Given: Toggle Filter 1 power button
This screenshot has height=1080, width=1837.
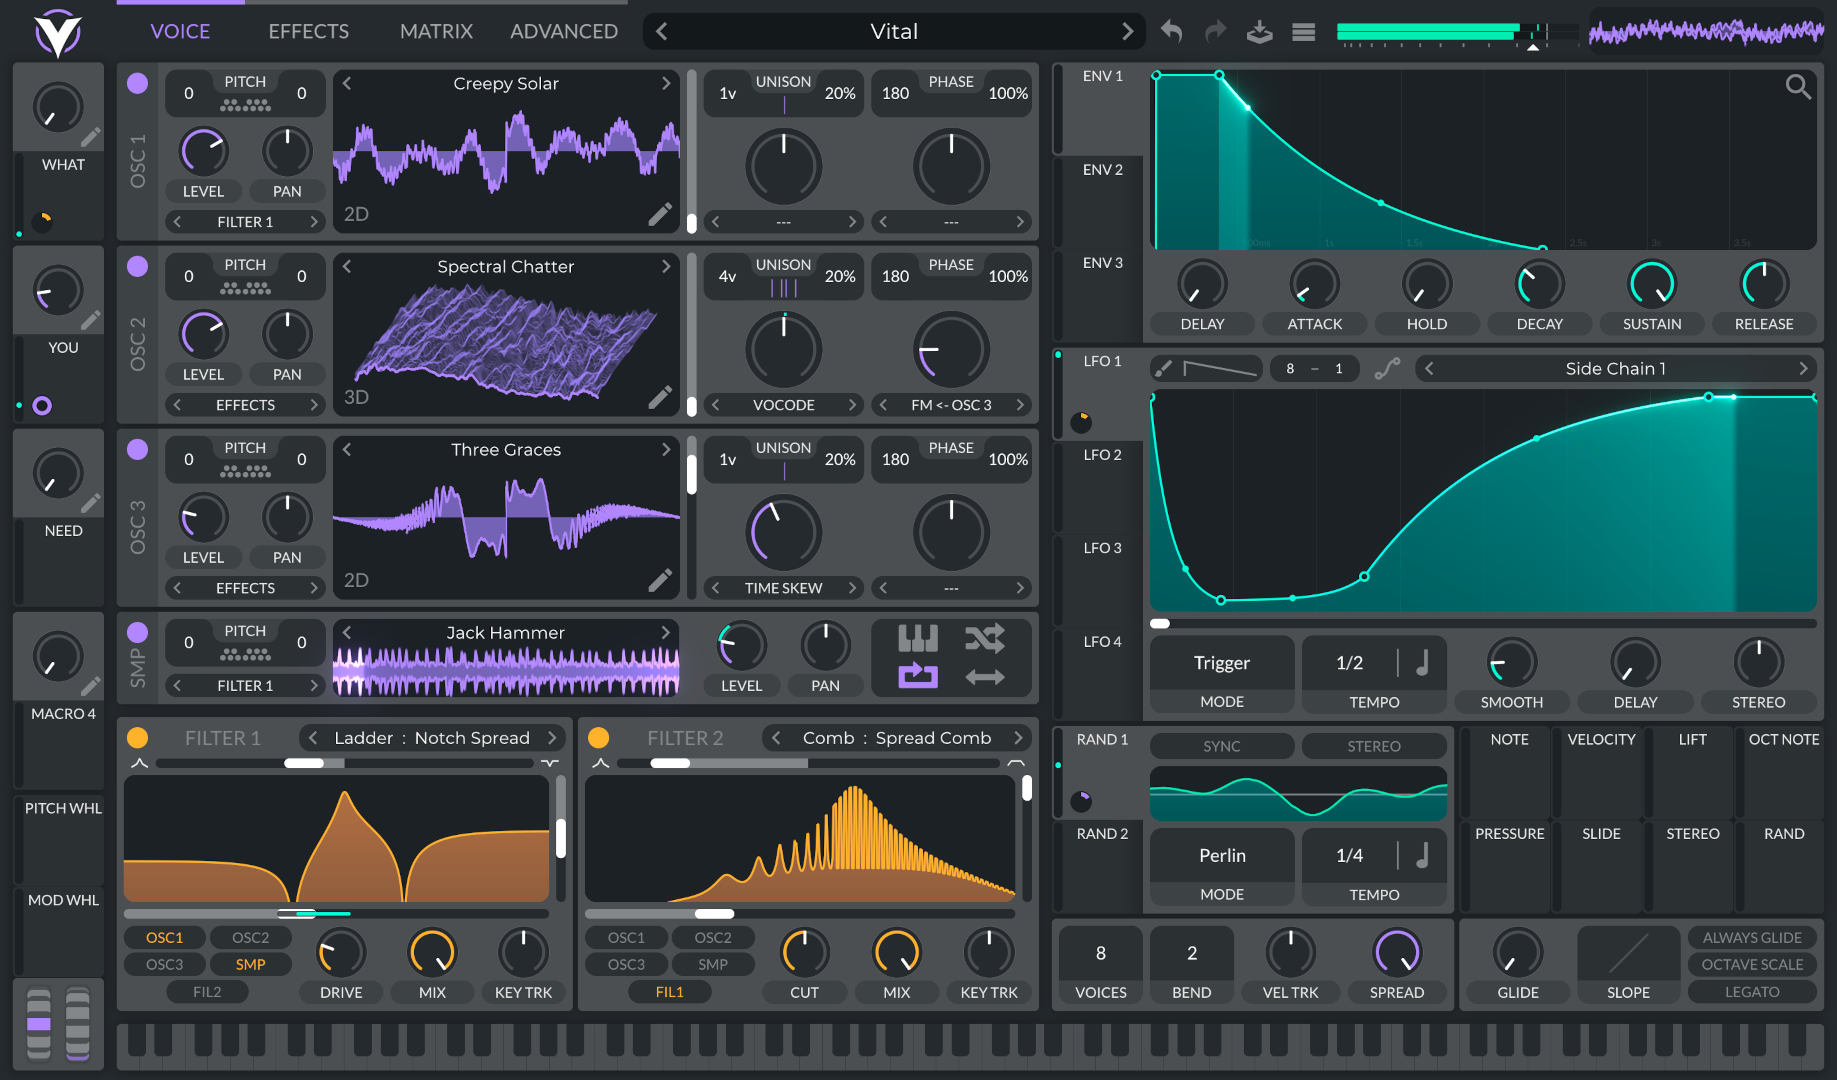Looking at the screenshot, I should 138,738.
